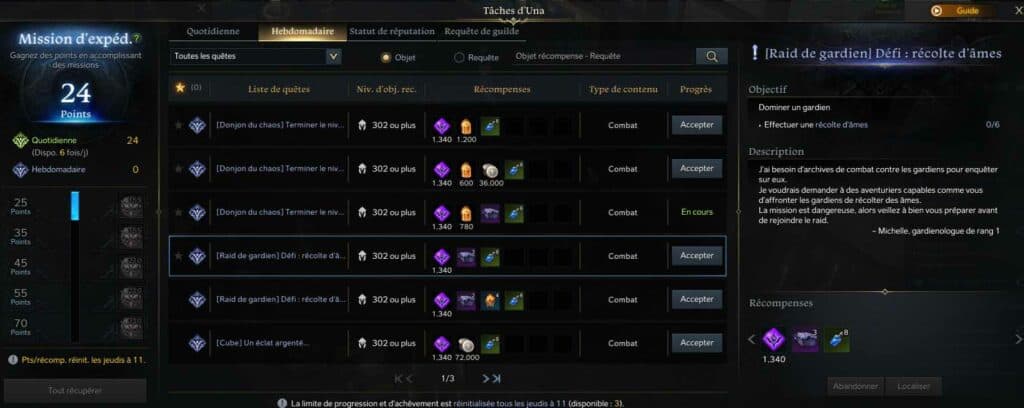This screenshot has width=1024, height=408.
Task: Click the 25 Points reward chest icon
Action: (131, 206)
